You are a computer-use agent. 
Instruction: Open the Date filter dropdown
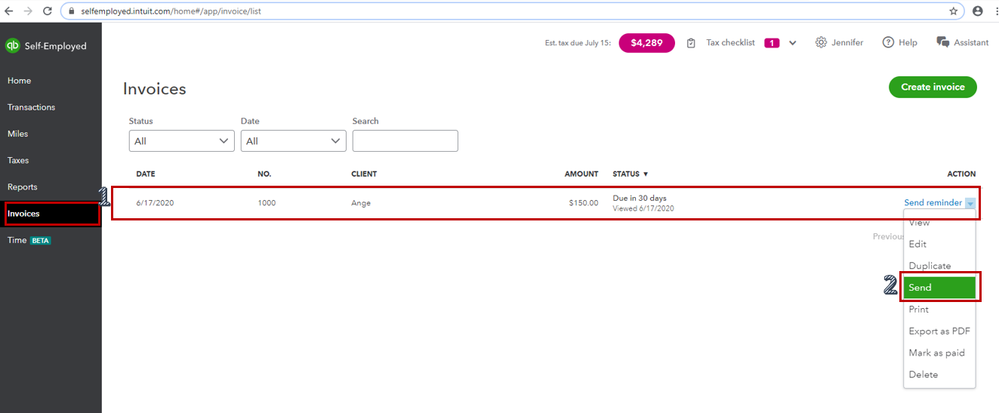click(293, 141)
